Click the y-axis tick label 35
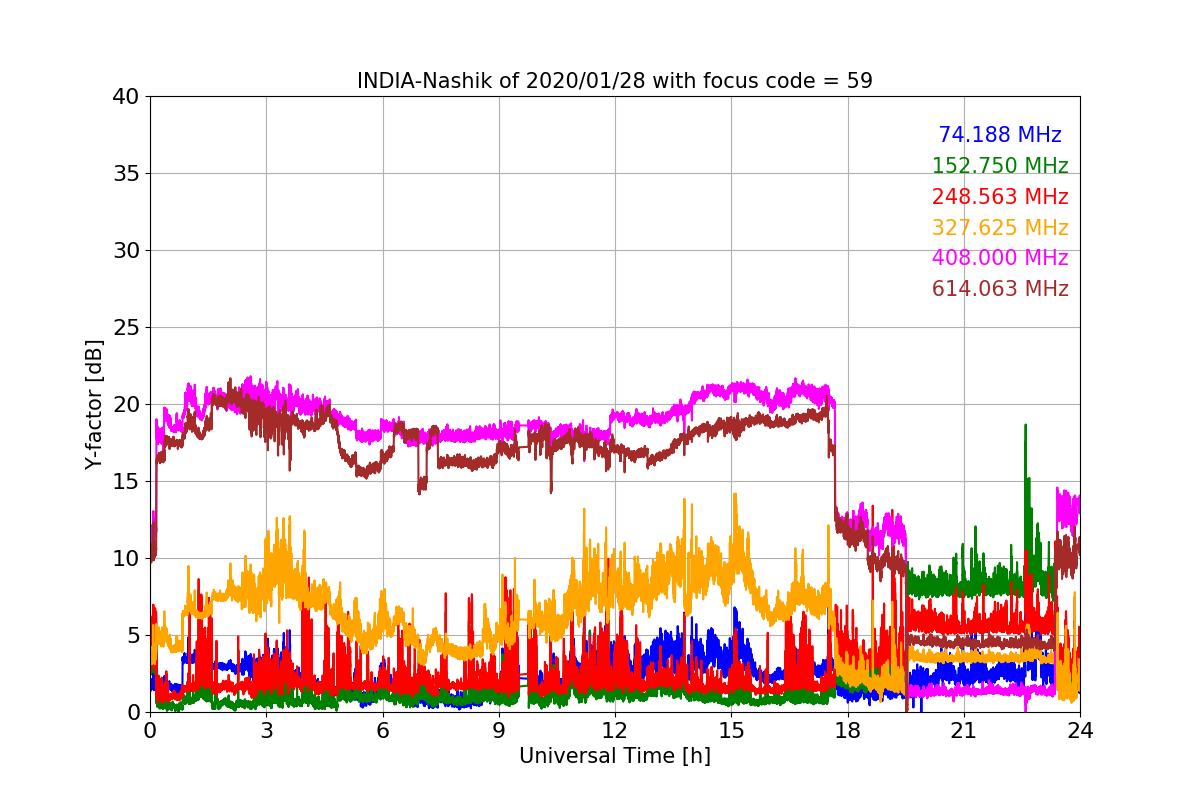The image size is (1200, 800). (125, 174)
